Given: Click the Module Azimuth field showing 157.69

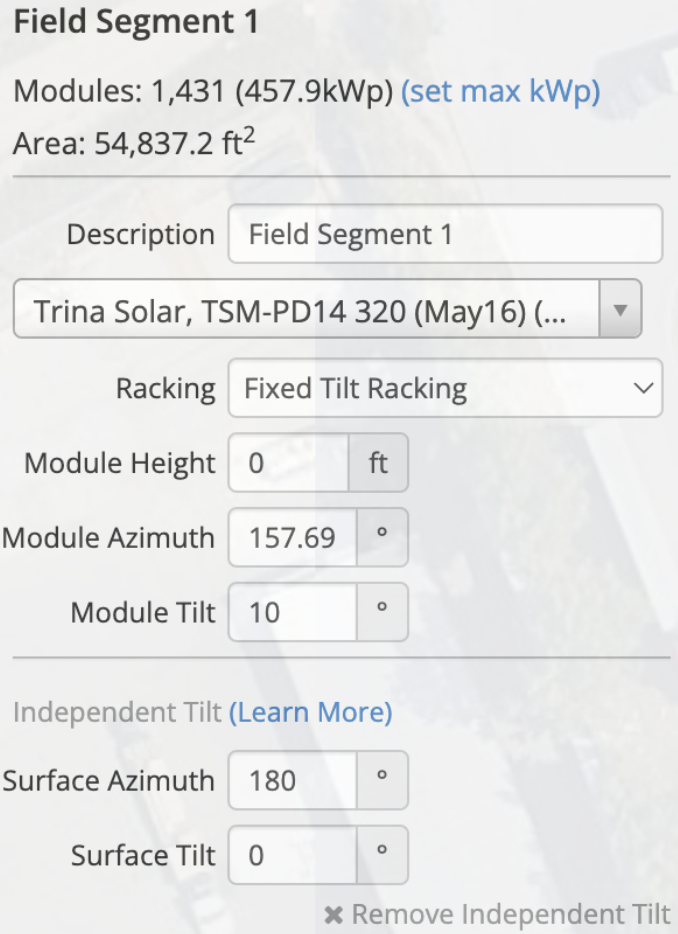Looking at the screenshot, I should (292, 538).
